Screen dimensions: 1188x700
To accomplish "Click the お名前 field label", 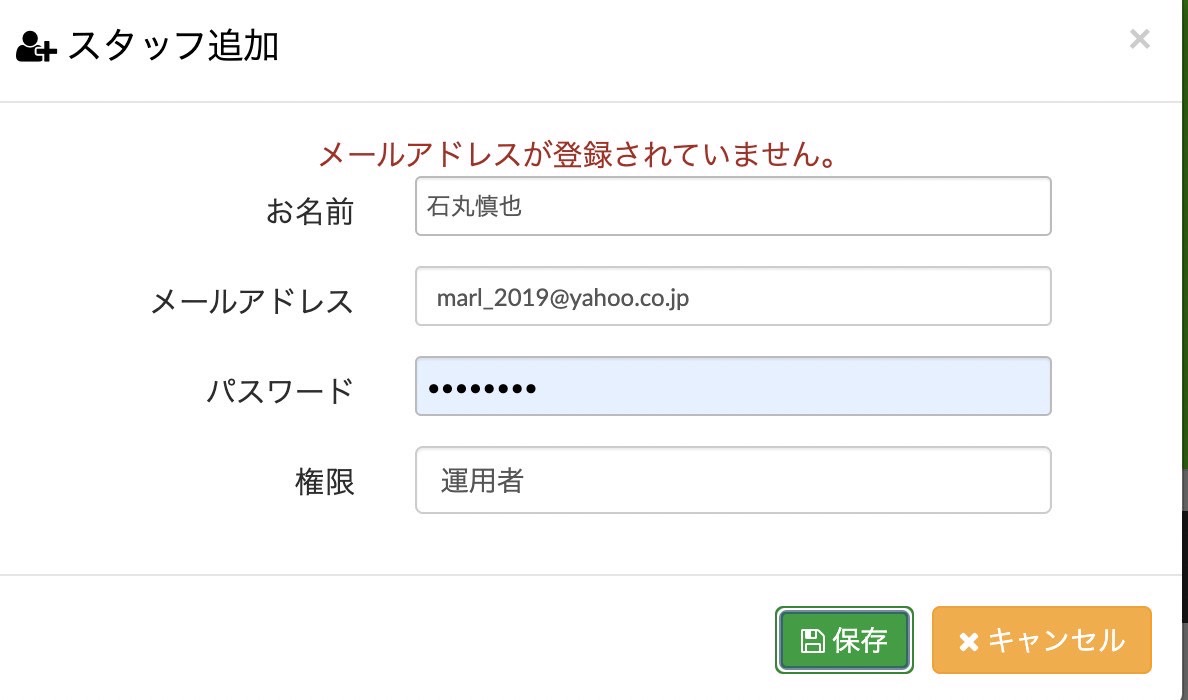I will point(310,211).
